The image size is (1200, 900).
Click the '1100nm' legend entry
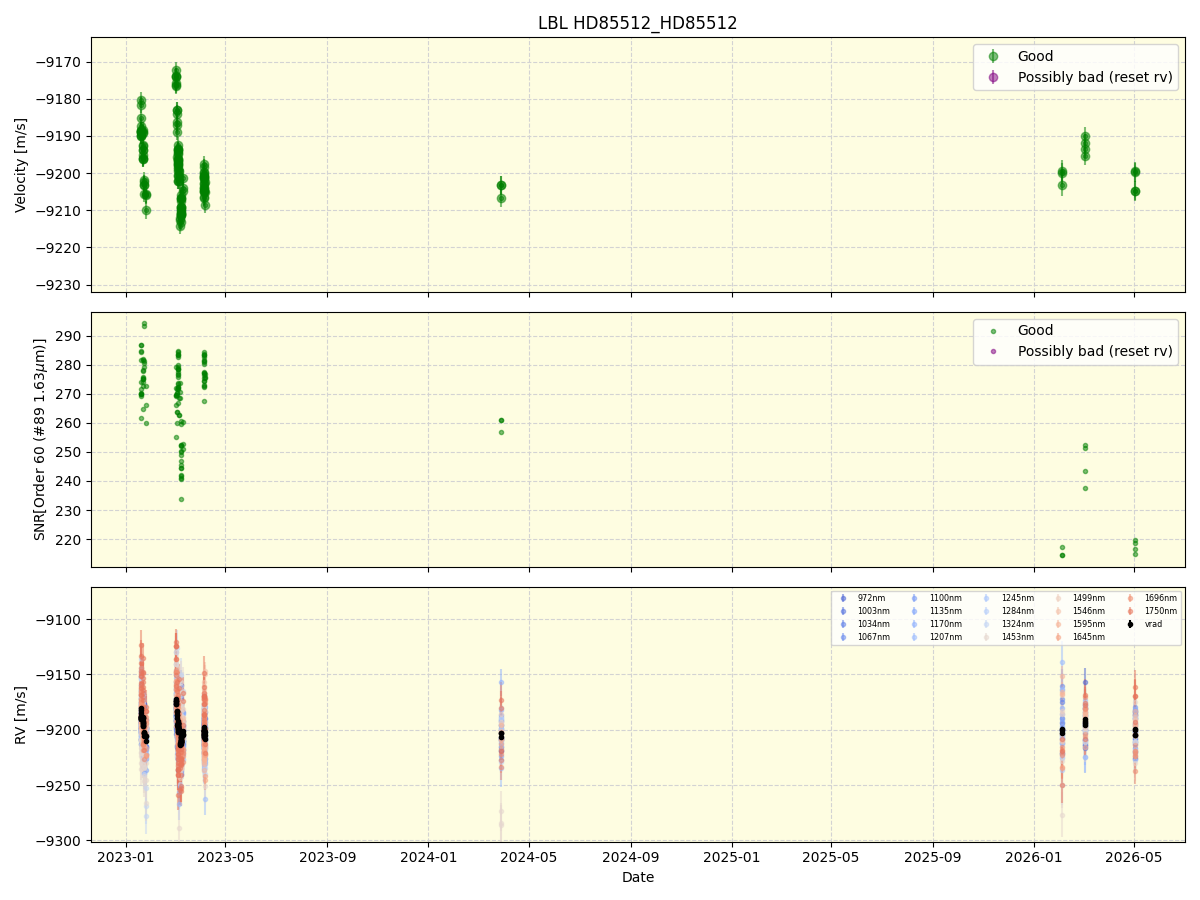(x=945, y=598)
